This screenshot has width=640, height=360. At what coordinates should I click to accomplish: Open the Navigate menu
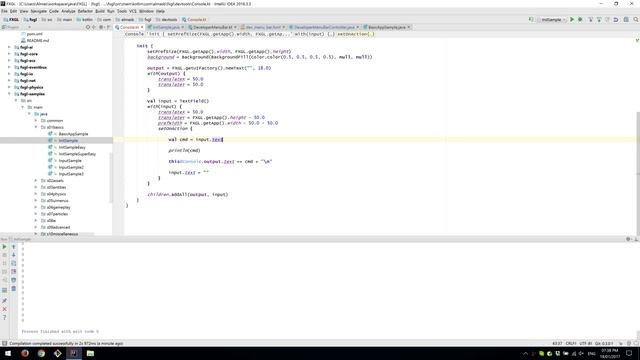pos(39,11)
